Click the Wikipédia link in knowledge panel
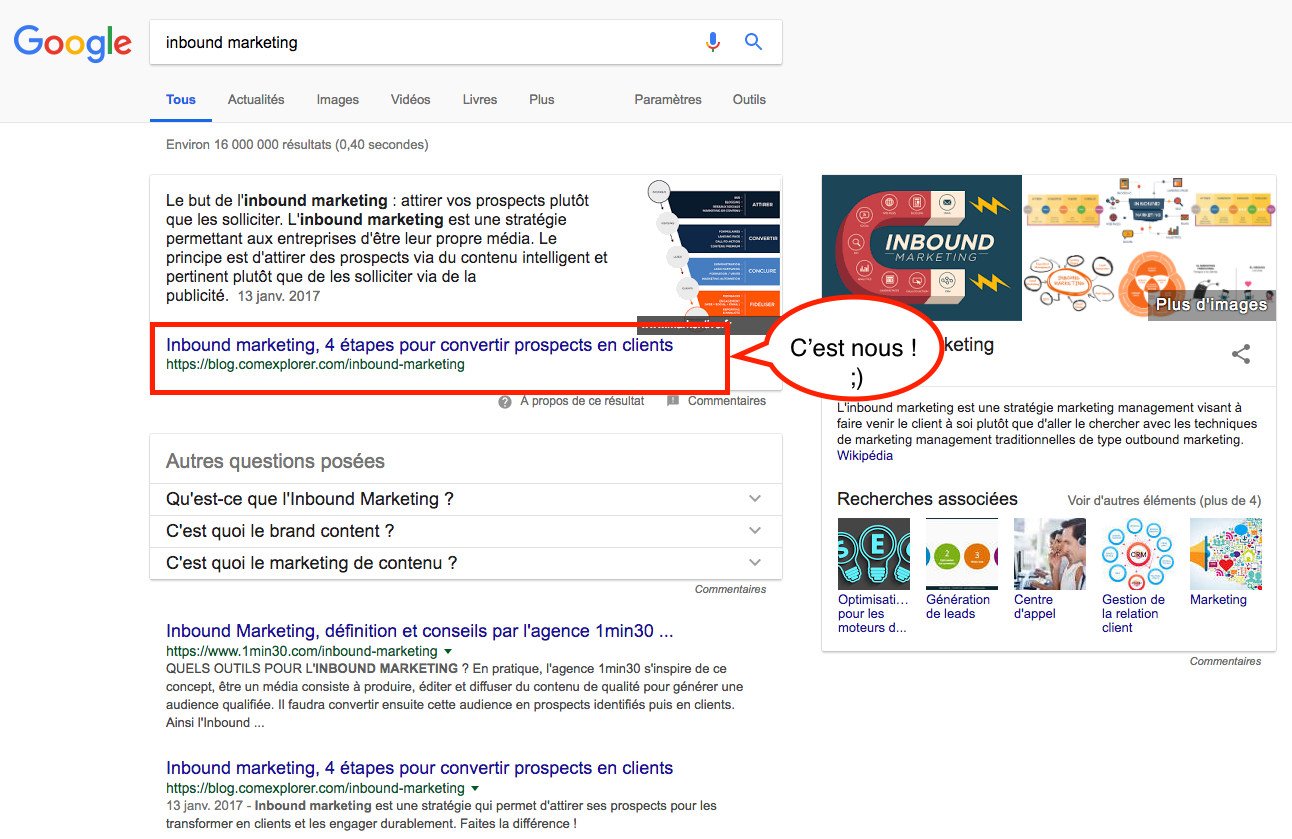1292x839 pixels. 865,455
